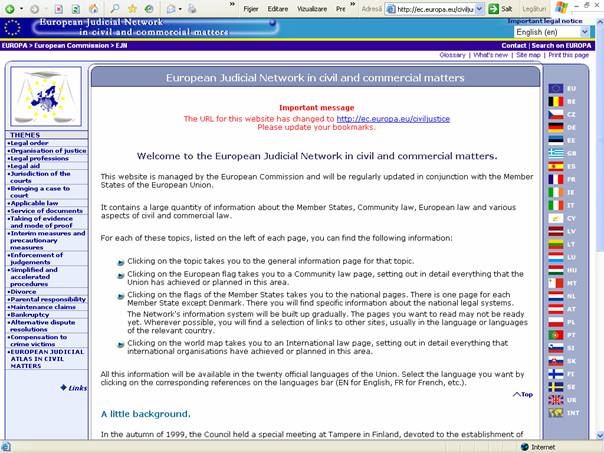Select the UK flag
Viewport: 604px width, 453px height.
coord(556,400)
